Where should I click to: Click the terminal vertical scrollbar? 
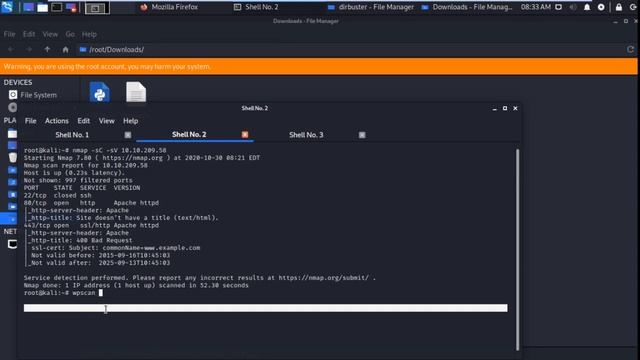pos(518,249)
